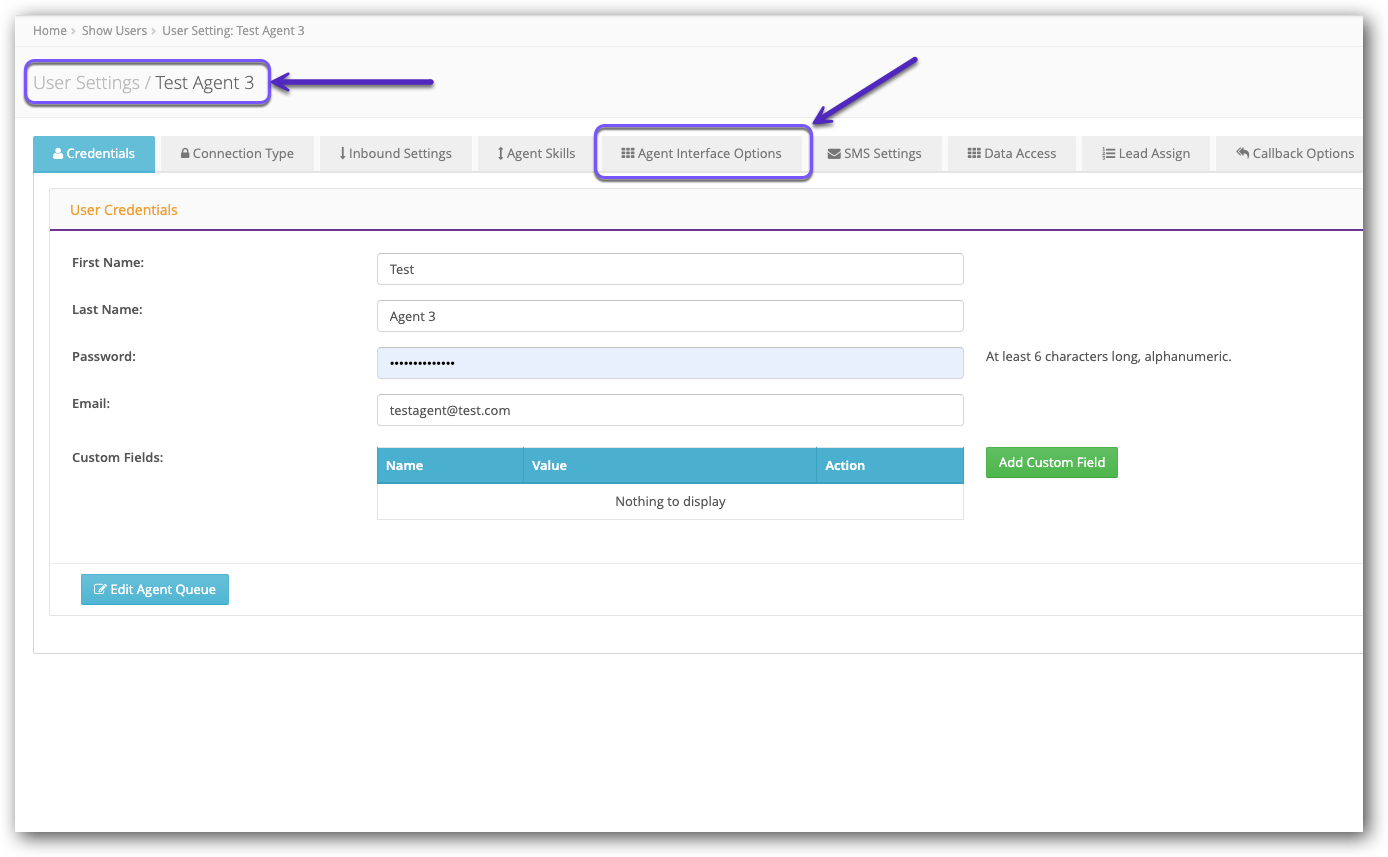Click the Add Custom Field button
The image size is (1388, 857).
1051,462
